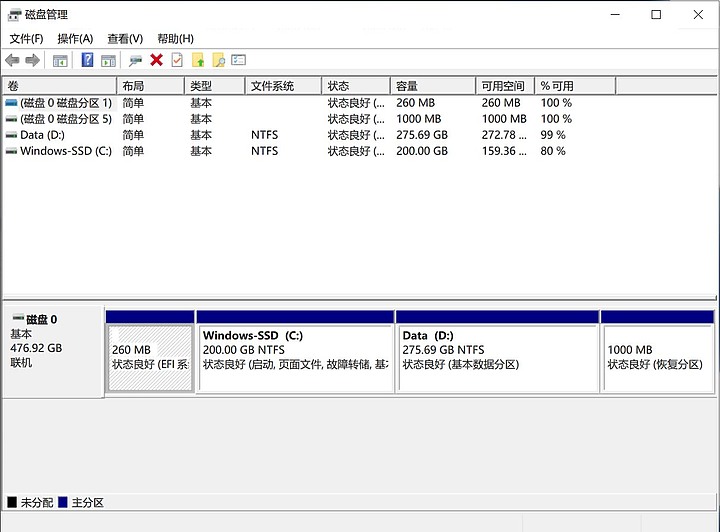The height and width of the screenshot is (532, 720).
Task: Maximize the Disk Management window
Action: [656, 15]
